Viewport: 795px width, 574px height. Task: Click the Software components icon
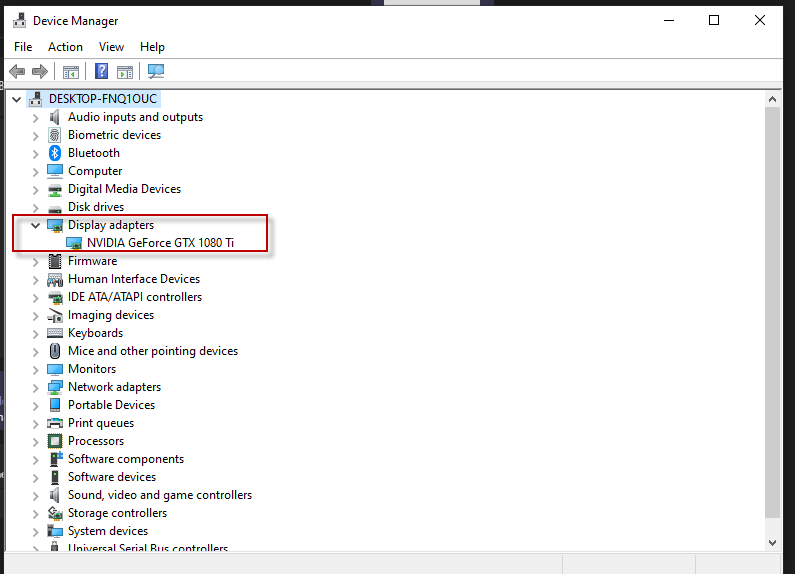(55, 459)
